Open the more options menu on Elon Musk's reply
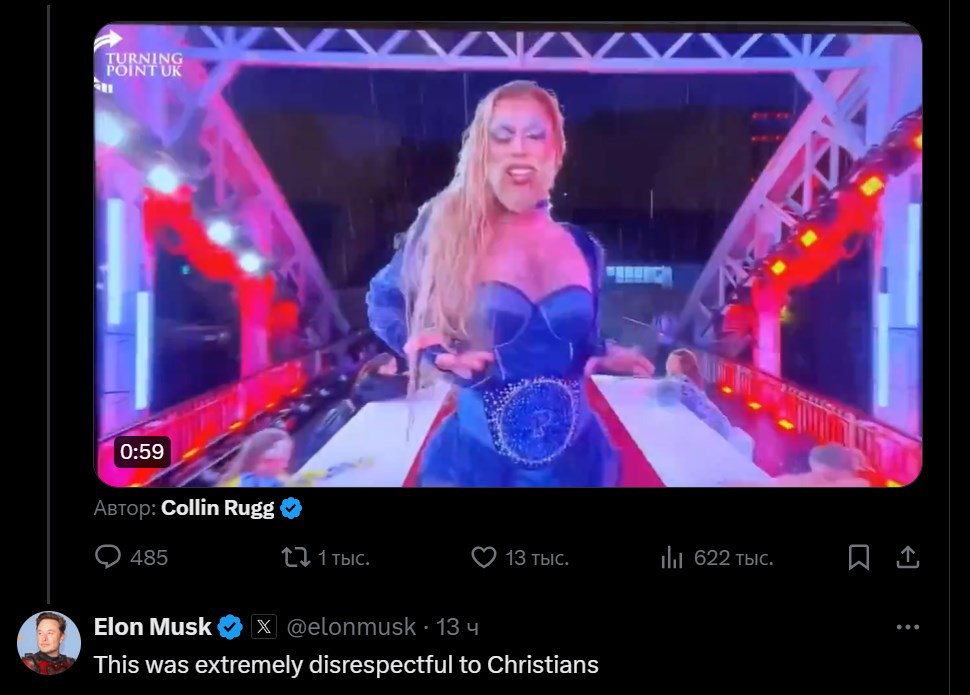970x695 pixels. tap(907, 627)
